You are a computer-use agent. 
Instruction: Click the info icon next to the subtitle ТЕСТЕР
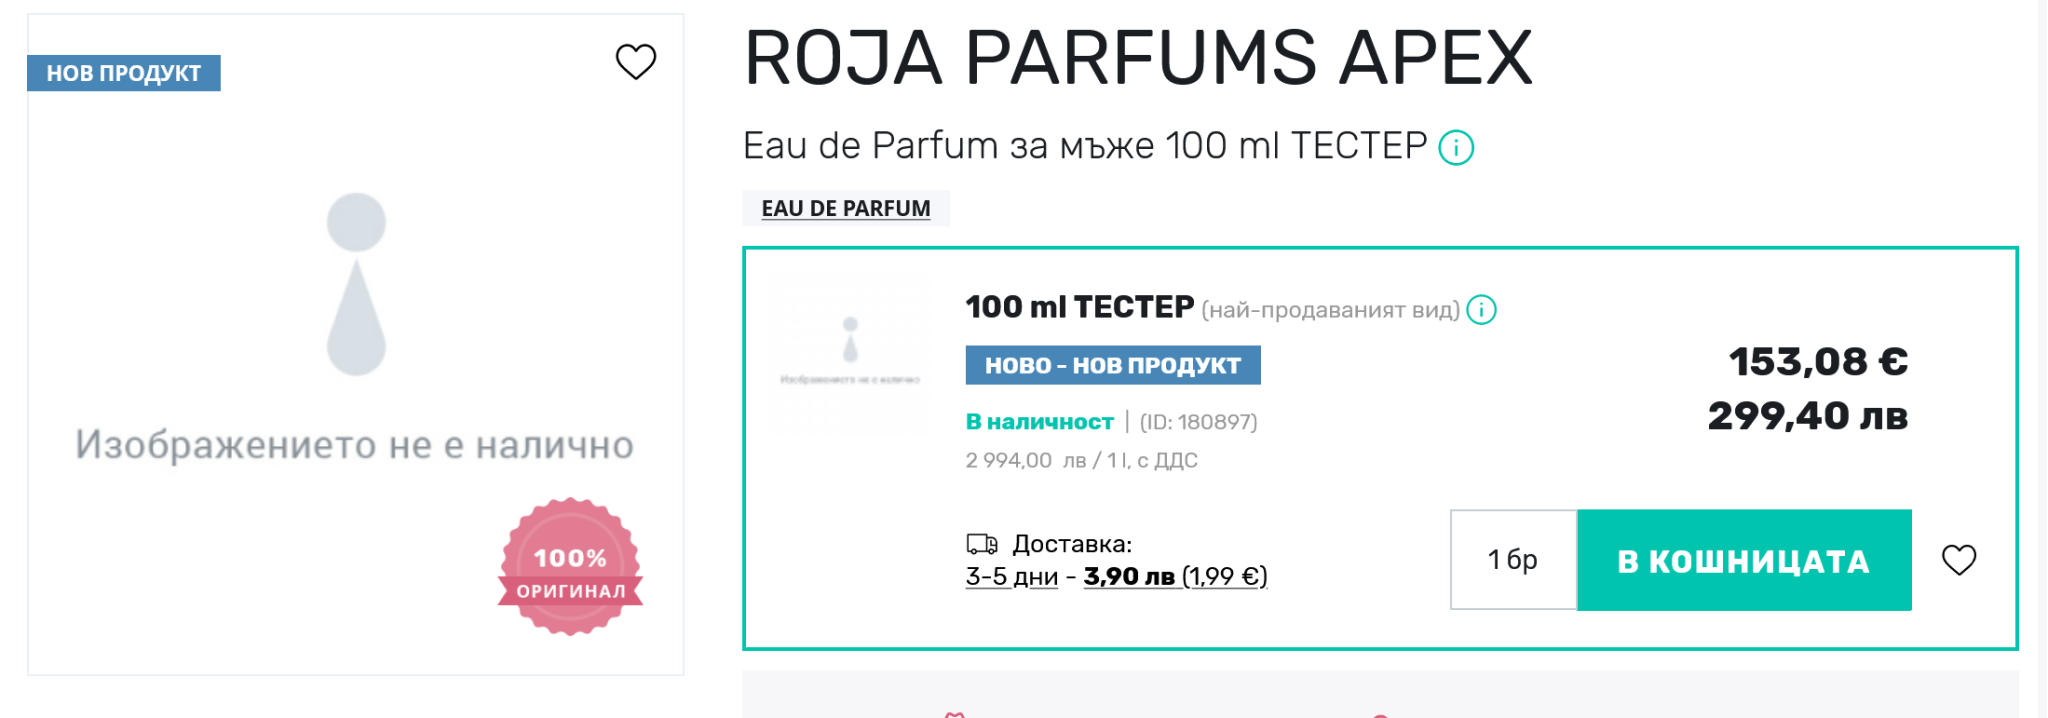[1455, 149]
